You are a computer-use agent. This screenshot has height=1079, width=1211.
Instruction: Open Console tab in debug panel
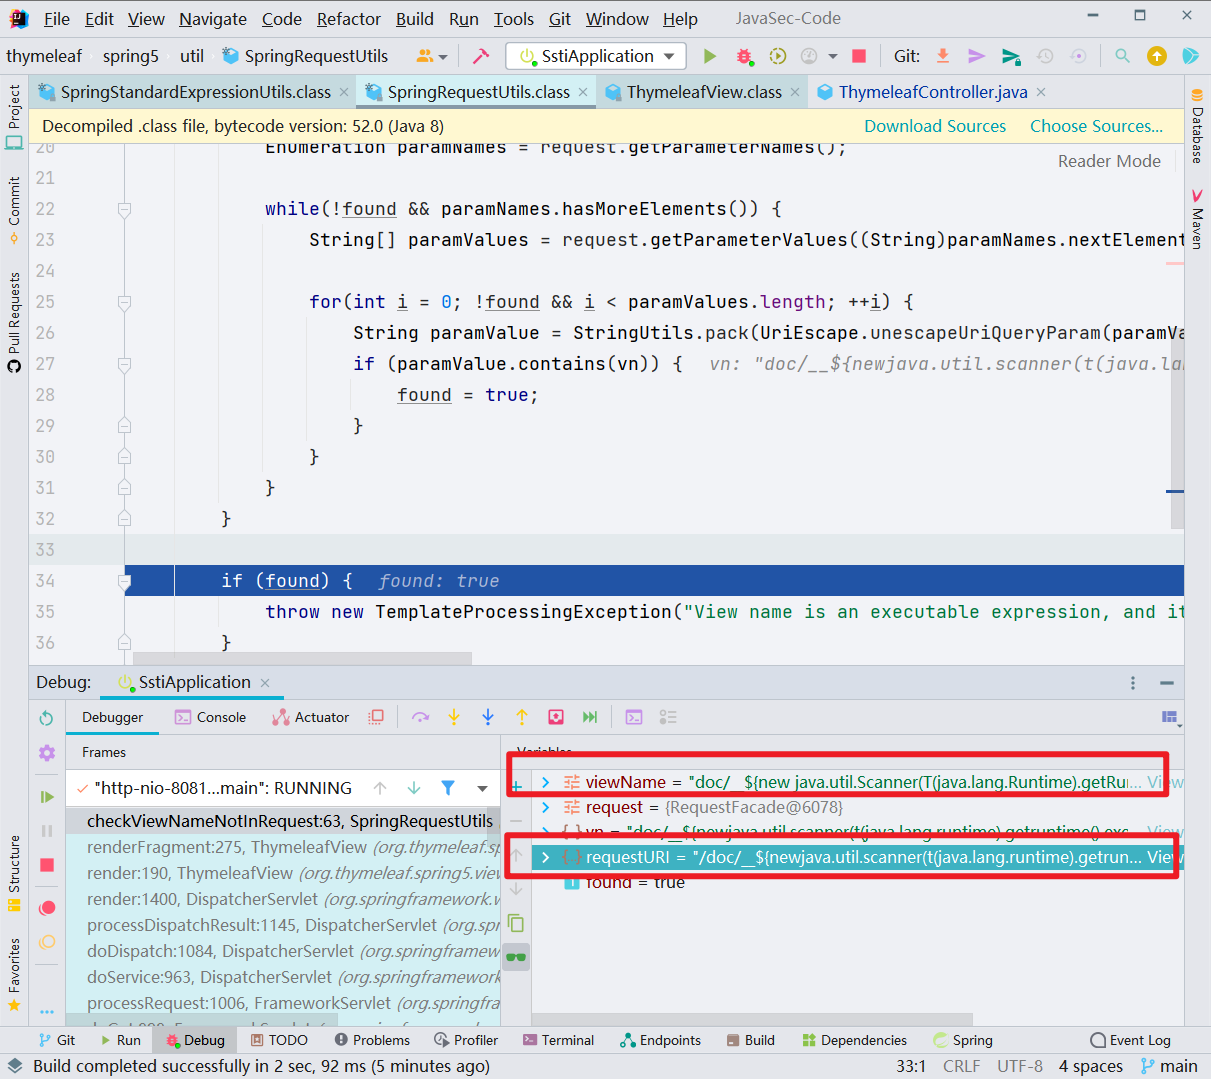pos(211,717)
